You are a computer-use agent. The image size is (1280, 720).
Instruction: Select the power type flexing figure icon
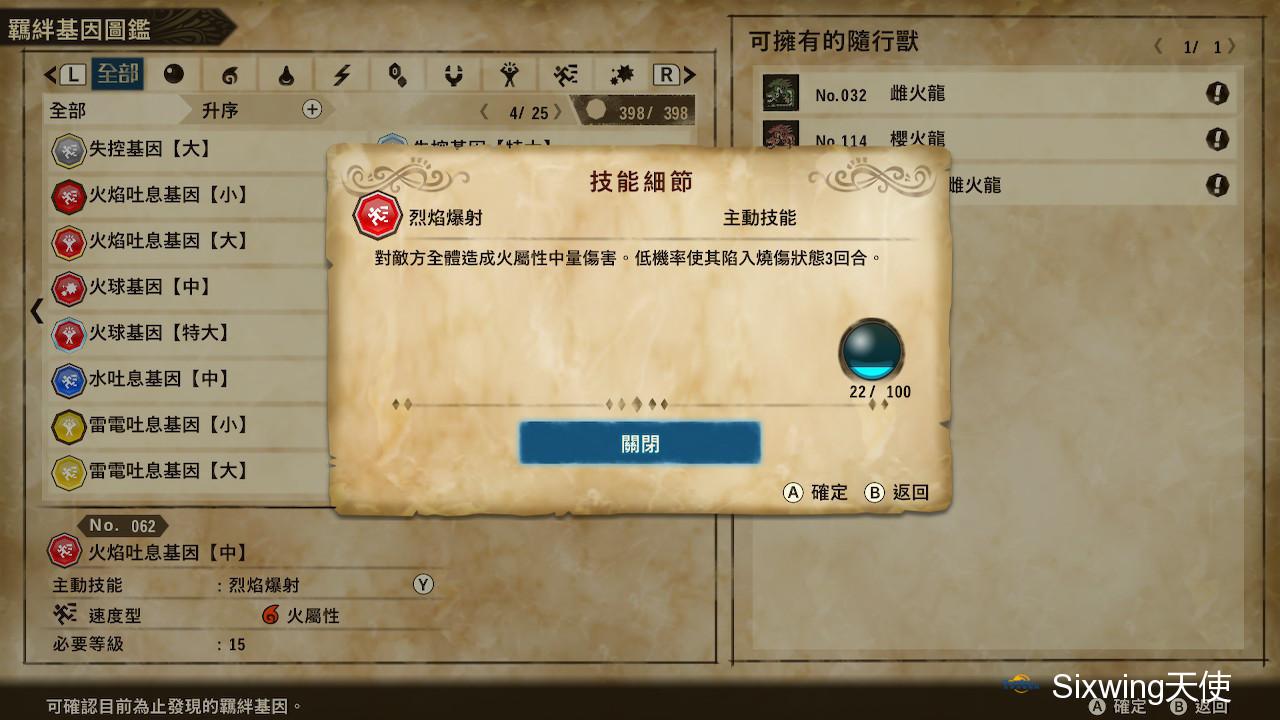(510, 75)
